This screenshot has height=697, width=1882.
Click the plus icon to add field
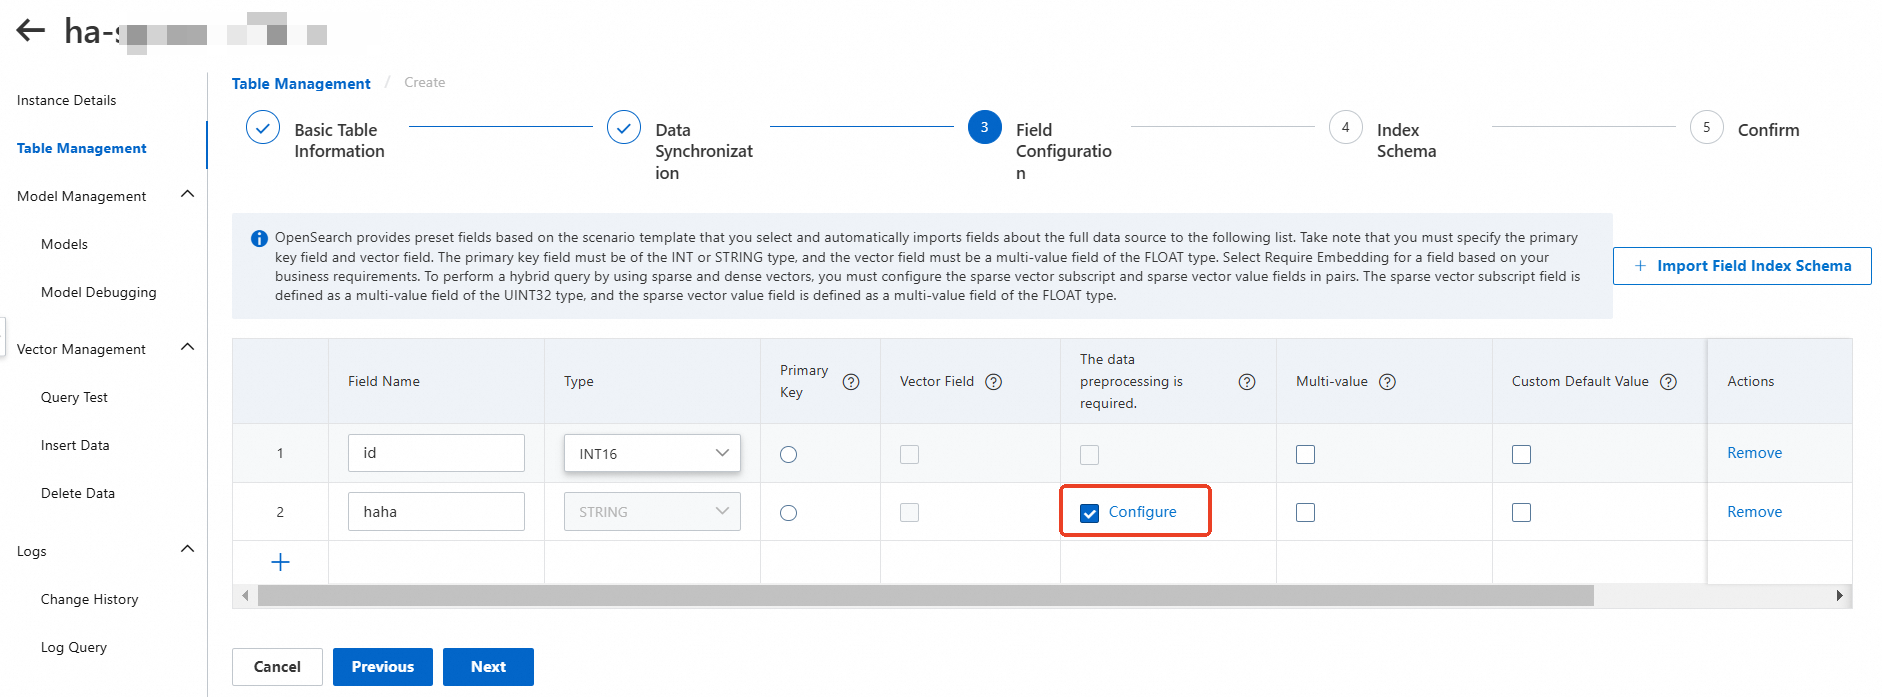pos(280,562)
